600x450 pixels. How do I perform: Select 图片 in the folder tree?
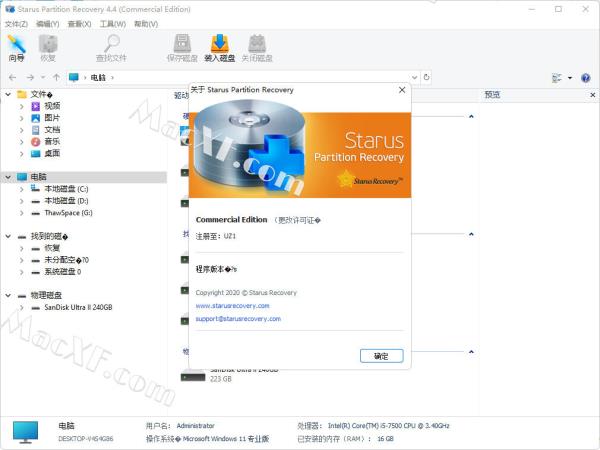pyautogui.click(x=52, y=118)
